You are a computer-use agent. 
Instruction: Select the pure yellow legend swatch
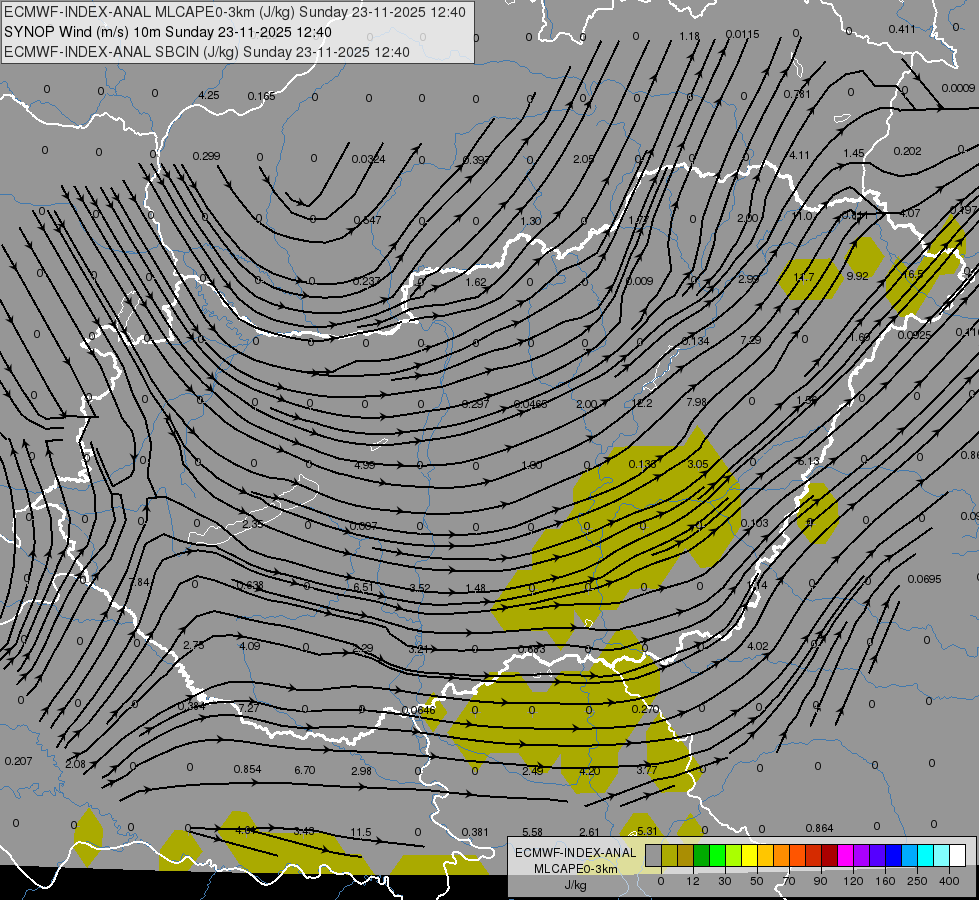750,855
